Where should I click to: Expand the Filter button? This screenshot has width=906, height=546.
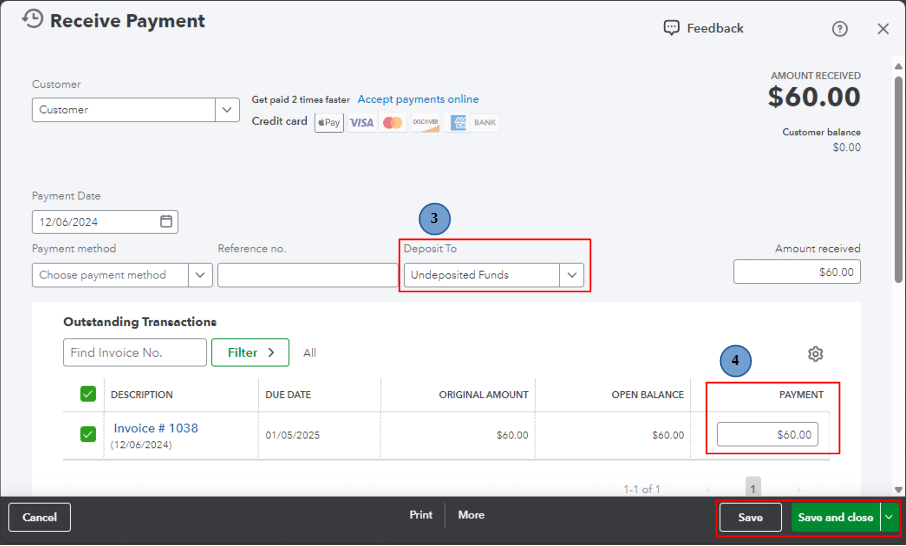(250, 352)
